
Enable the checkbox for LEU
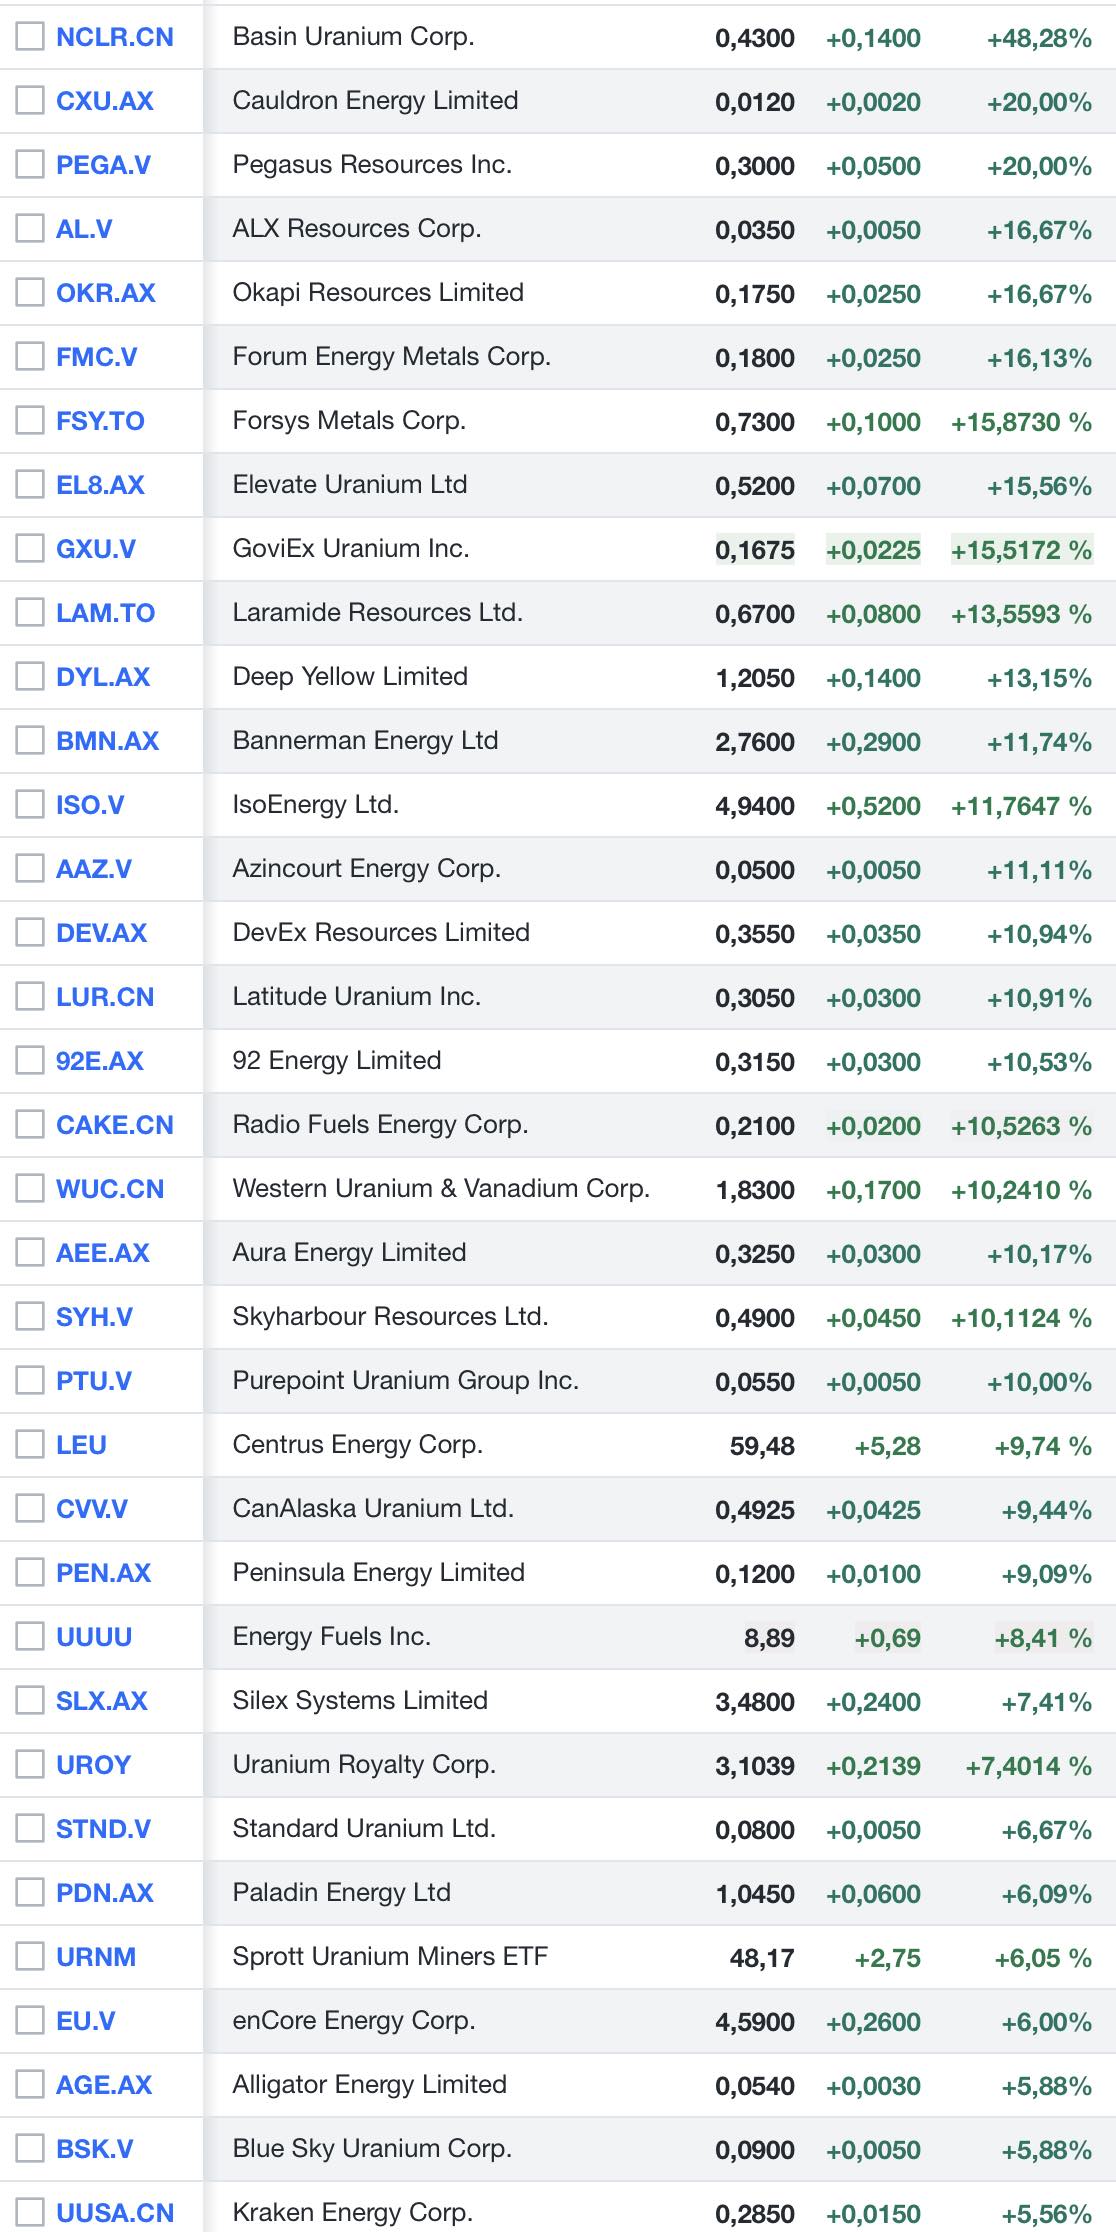(x=30, y=1445)
